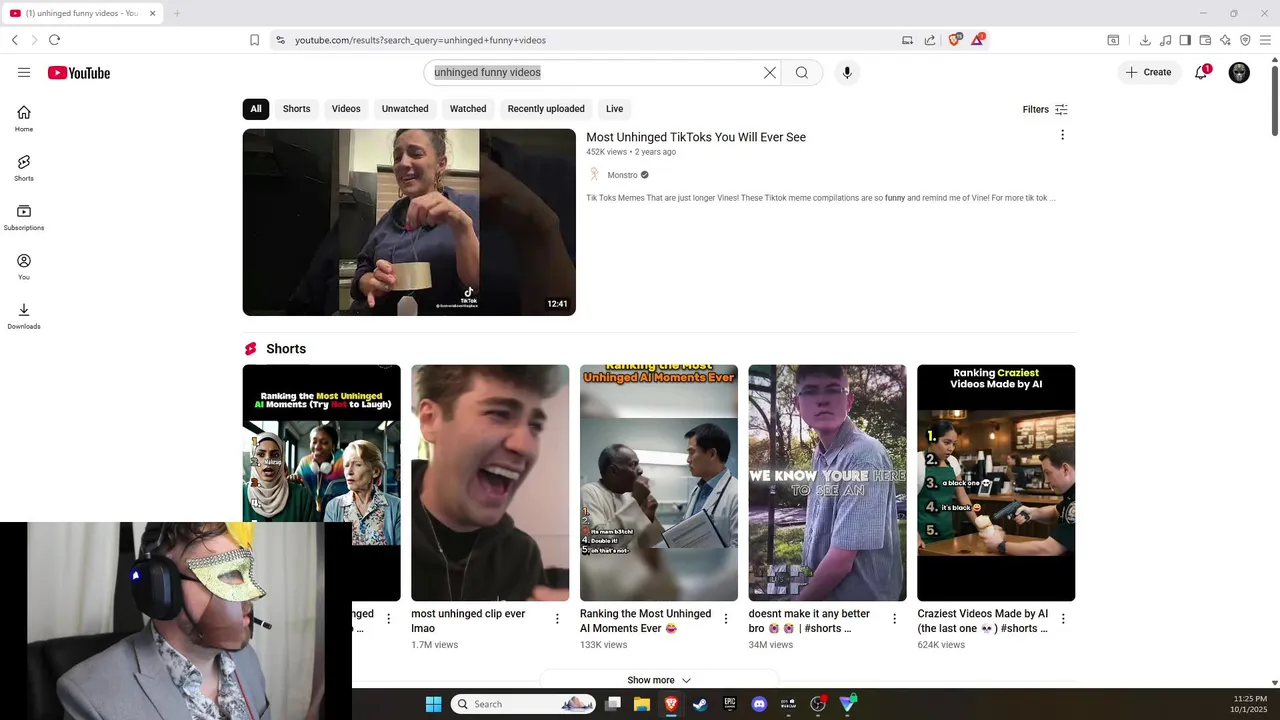1280x720 pixels.
Task: Open the Brave playlist music icon
Action: click(1165, 40)
